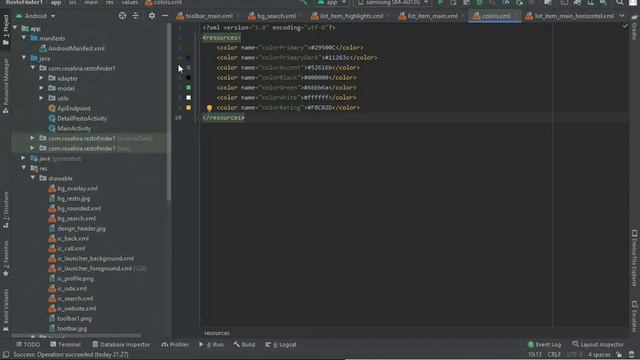
Task: Open ic_search.xml drawable file
Action: coord(75,299)
